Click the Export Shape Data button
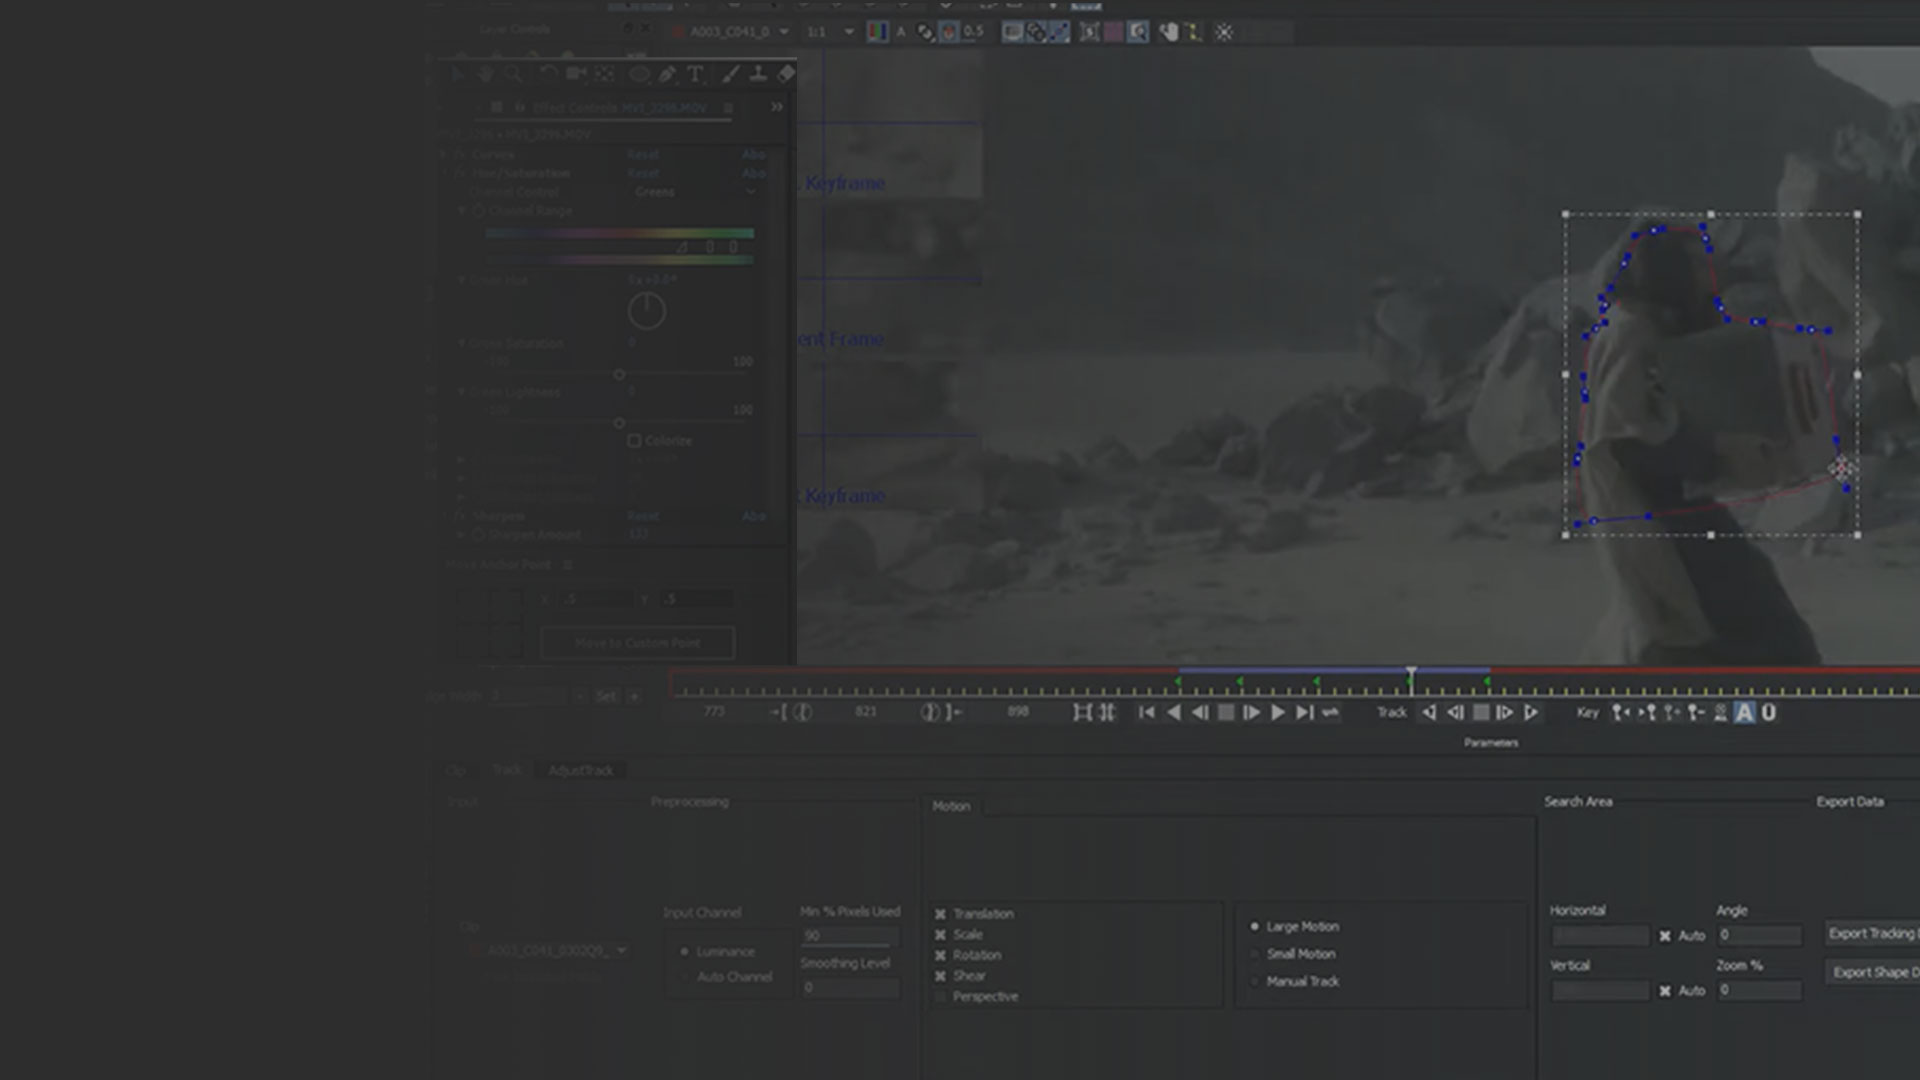This screenshot has width=1920, height=1080. point(1872,972)
